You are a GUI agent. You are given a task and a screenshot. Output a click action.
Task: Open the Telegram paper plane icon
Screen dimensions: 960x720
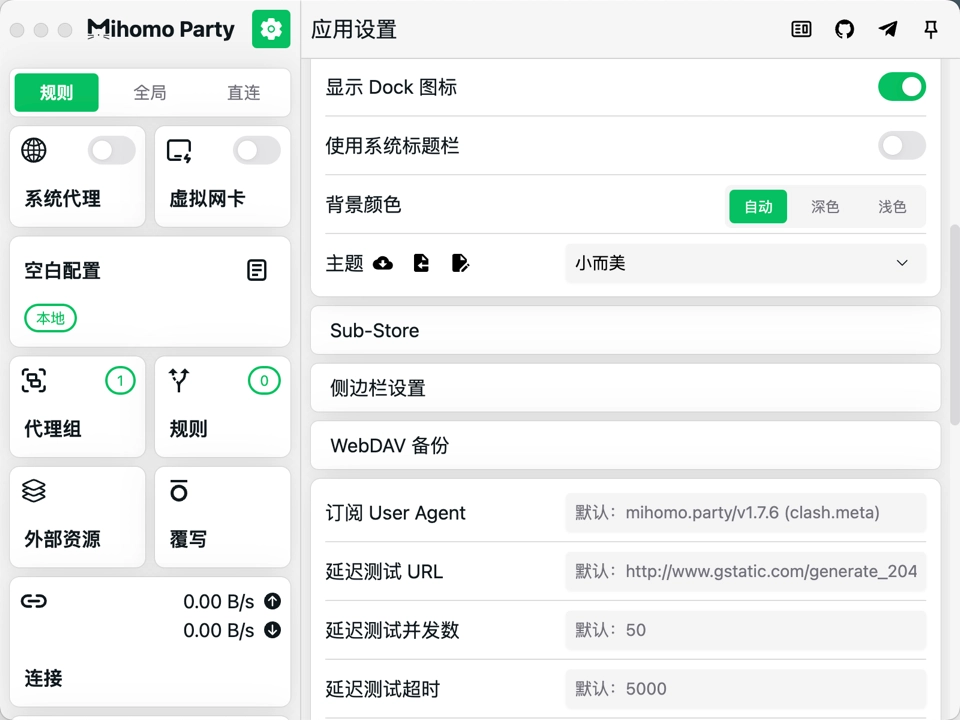pyautogui.click(x=888, y=29)
